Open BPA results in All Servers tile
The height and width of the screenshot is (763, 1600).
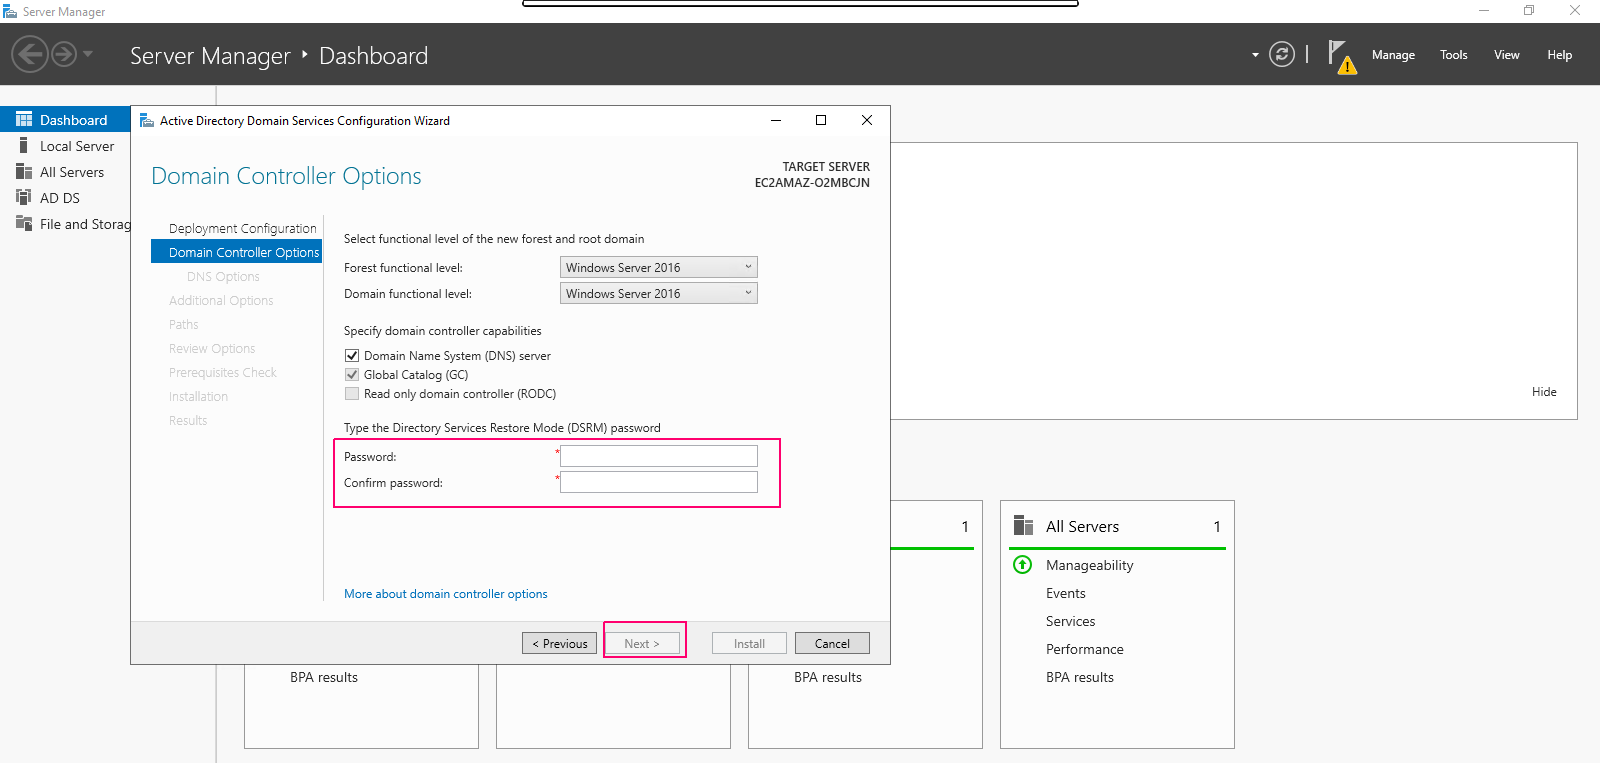pos(1079,677)
